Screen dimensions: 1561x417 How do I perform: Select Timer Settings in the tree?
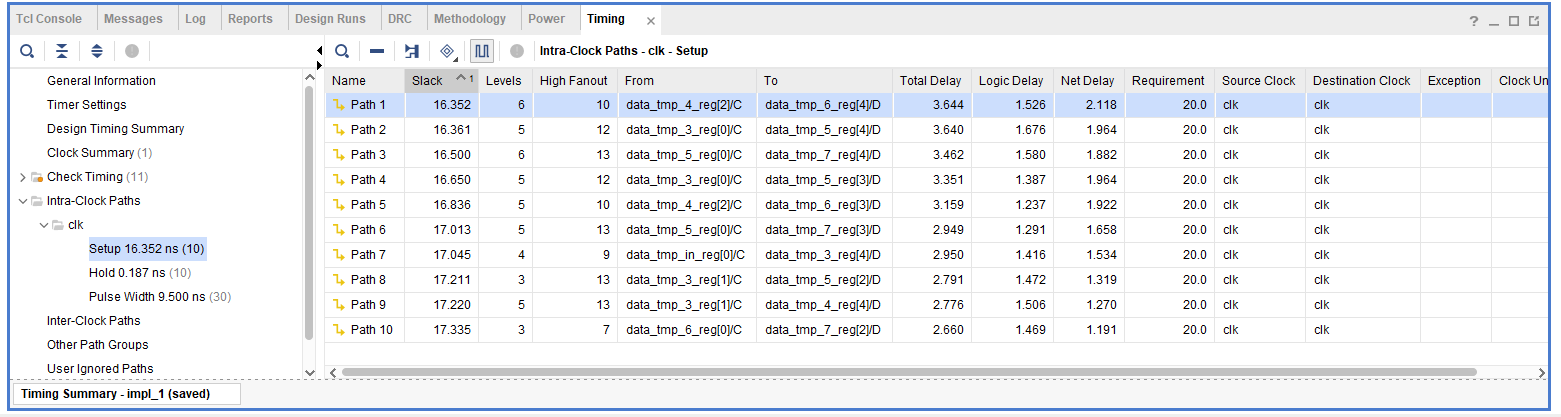pyautogui.click(x=86, y=105)
